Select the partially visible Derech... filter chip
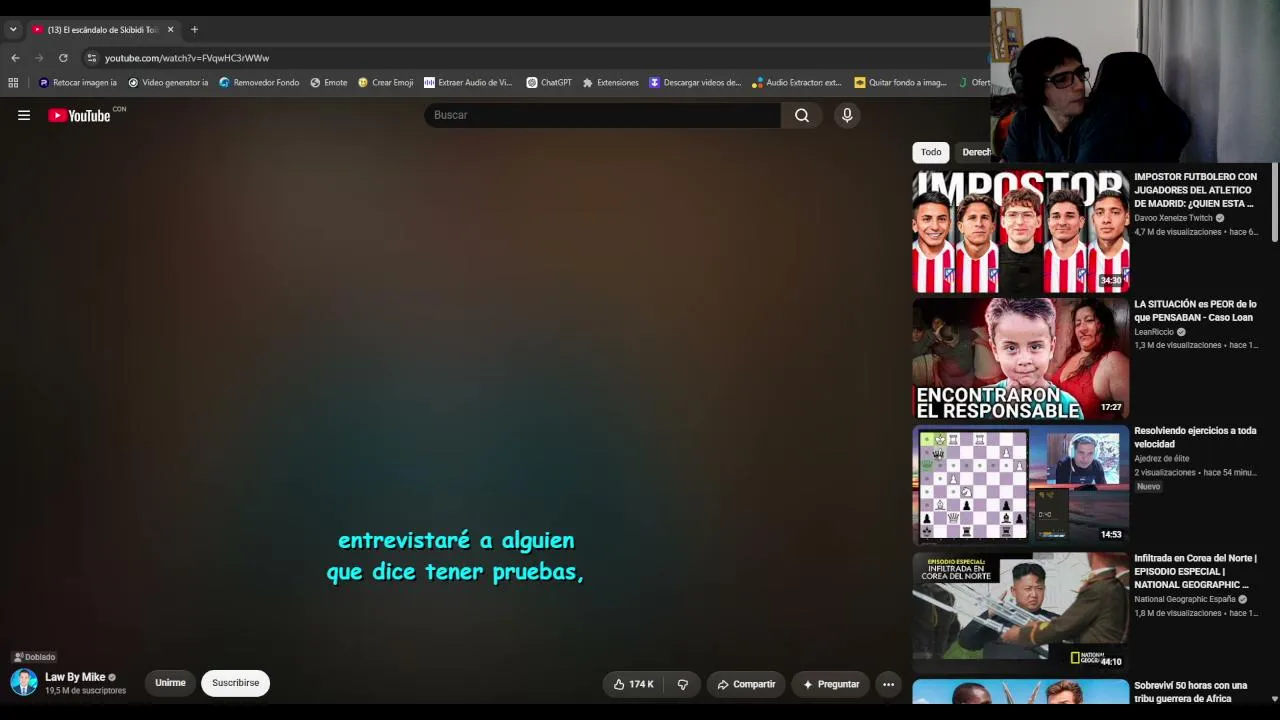Image resolution: width=1280 pixels, height=720 pixels. coord(975,152)
